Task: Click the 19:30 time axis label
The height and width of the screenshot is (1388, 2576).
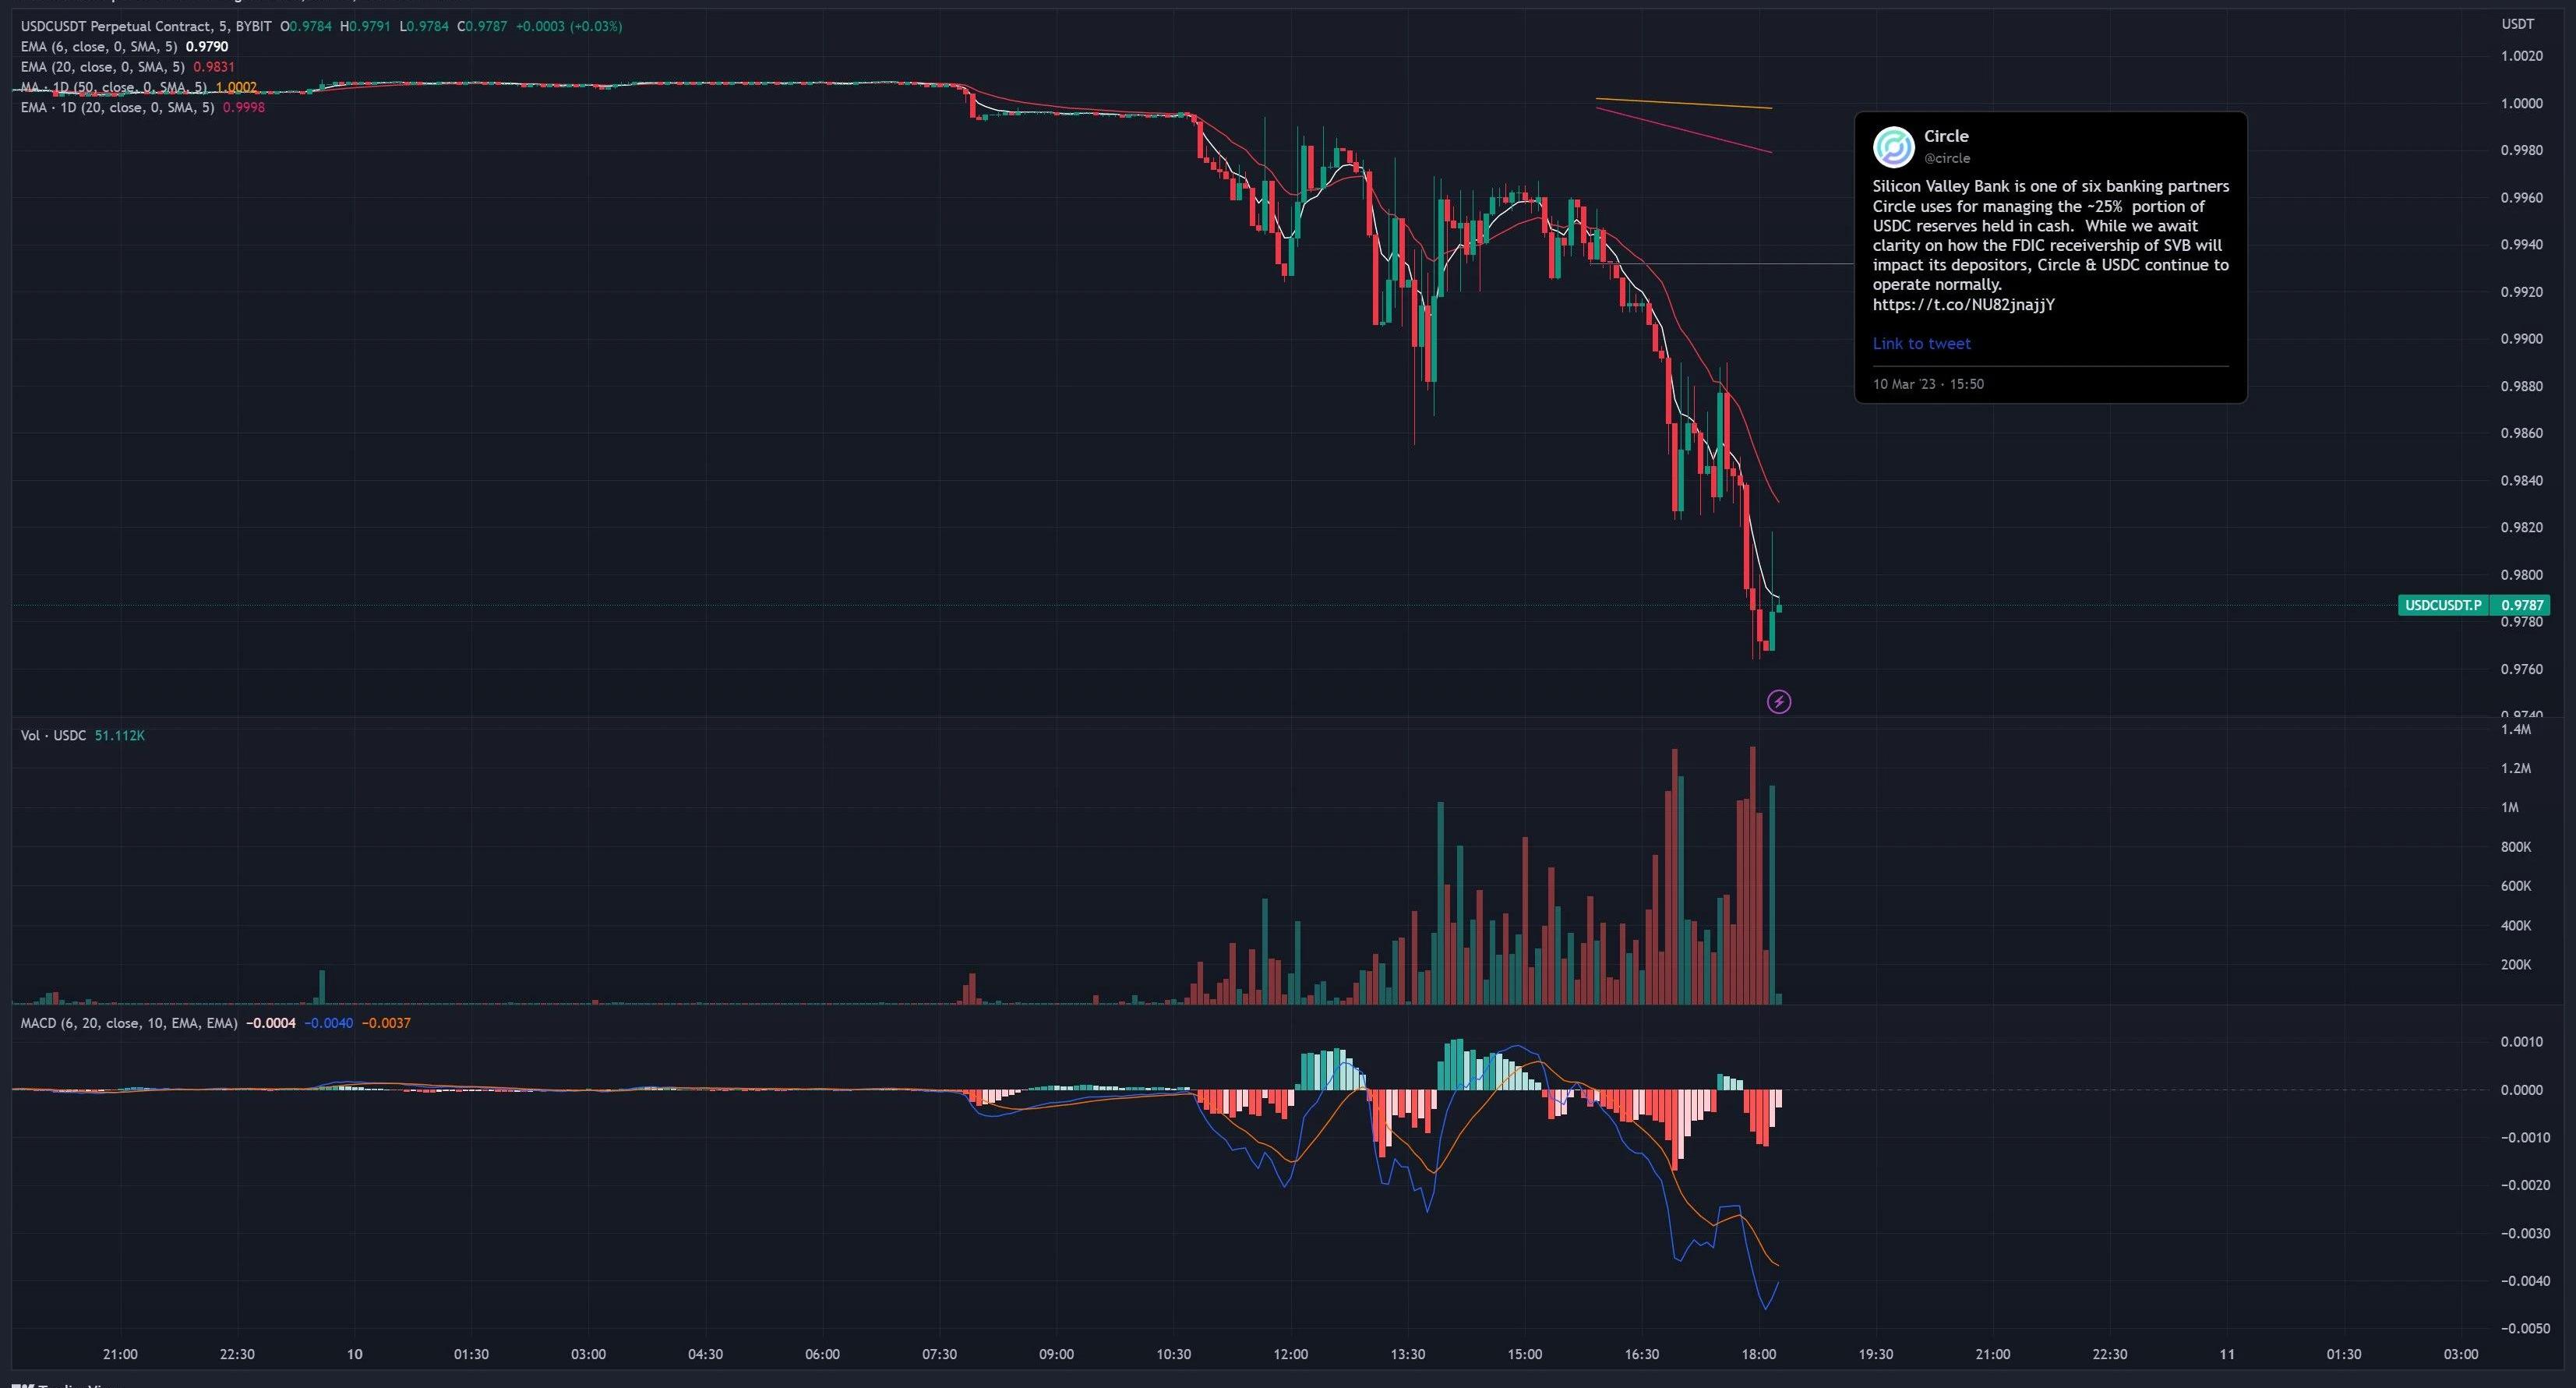Action: pyautogui.click(x=1875, y=1354)
